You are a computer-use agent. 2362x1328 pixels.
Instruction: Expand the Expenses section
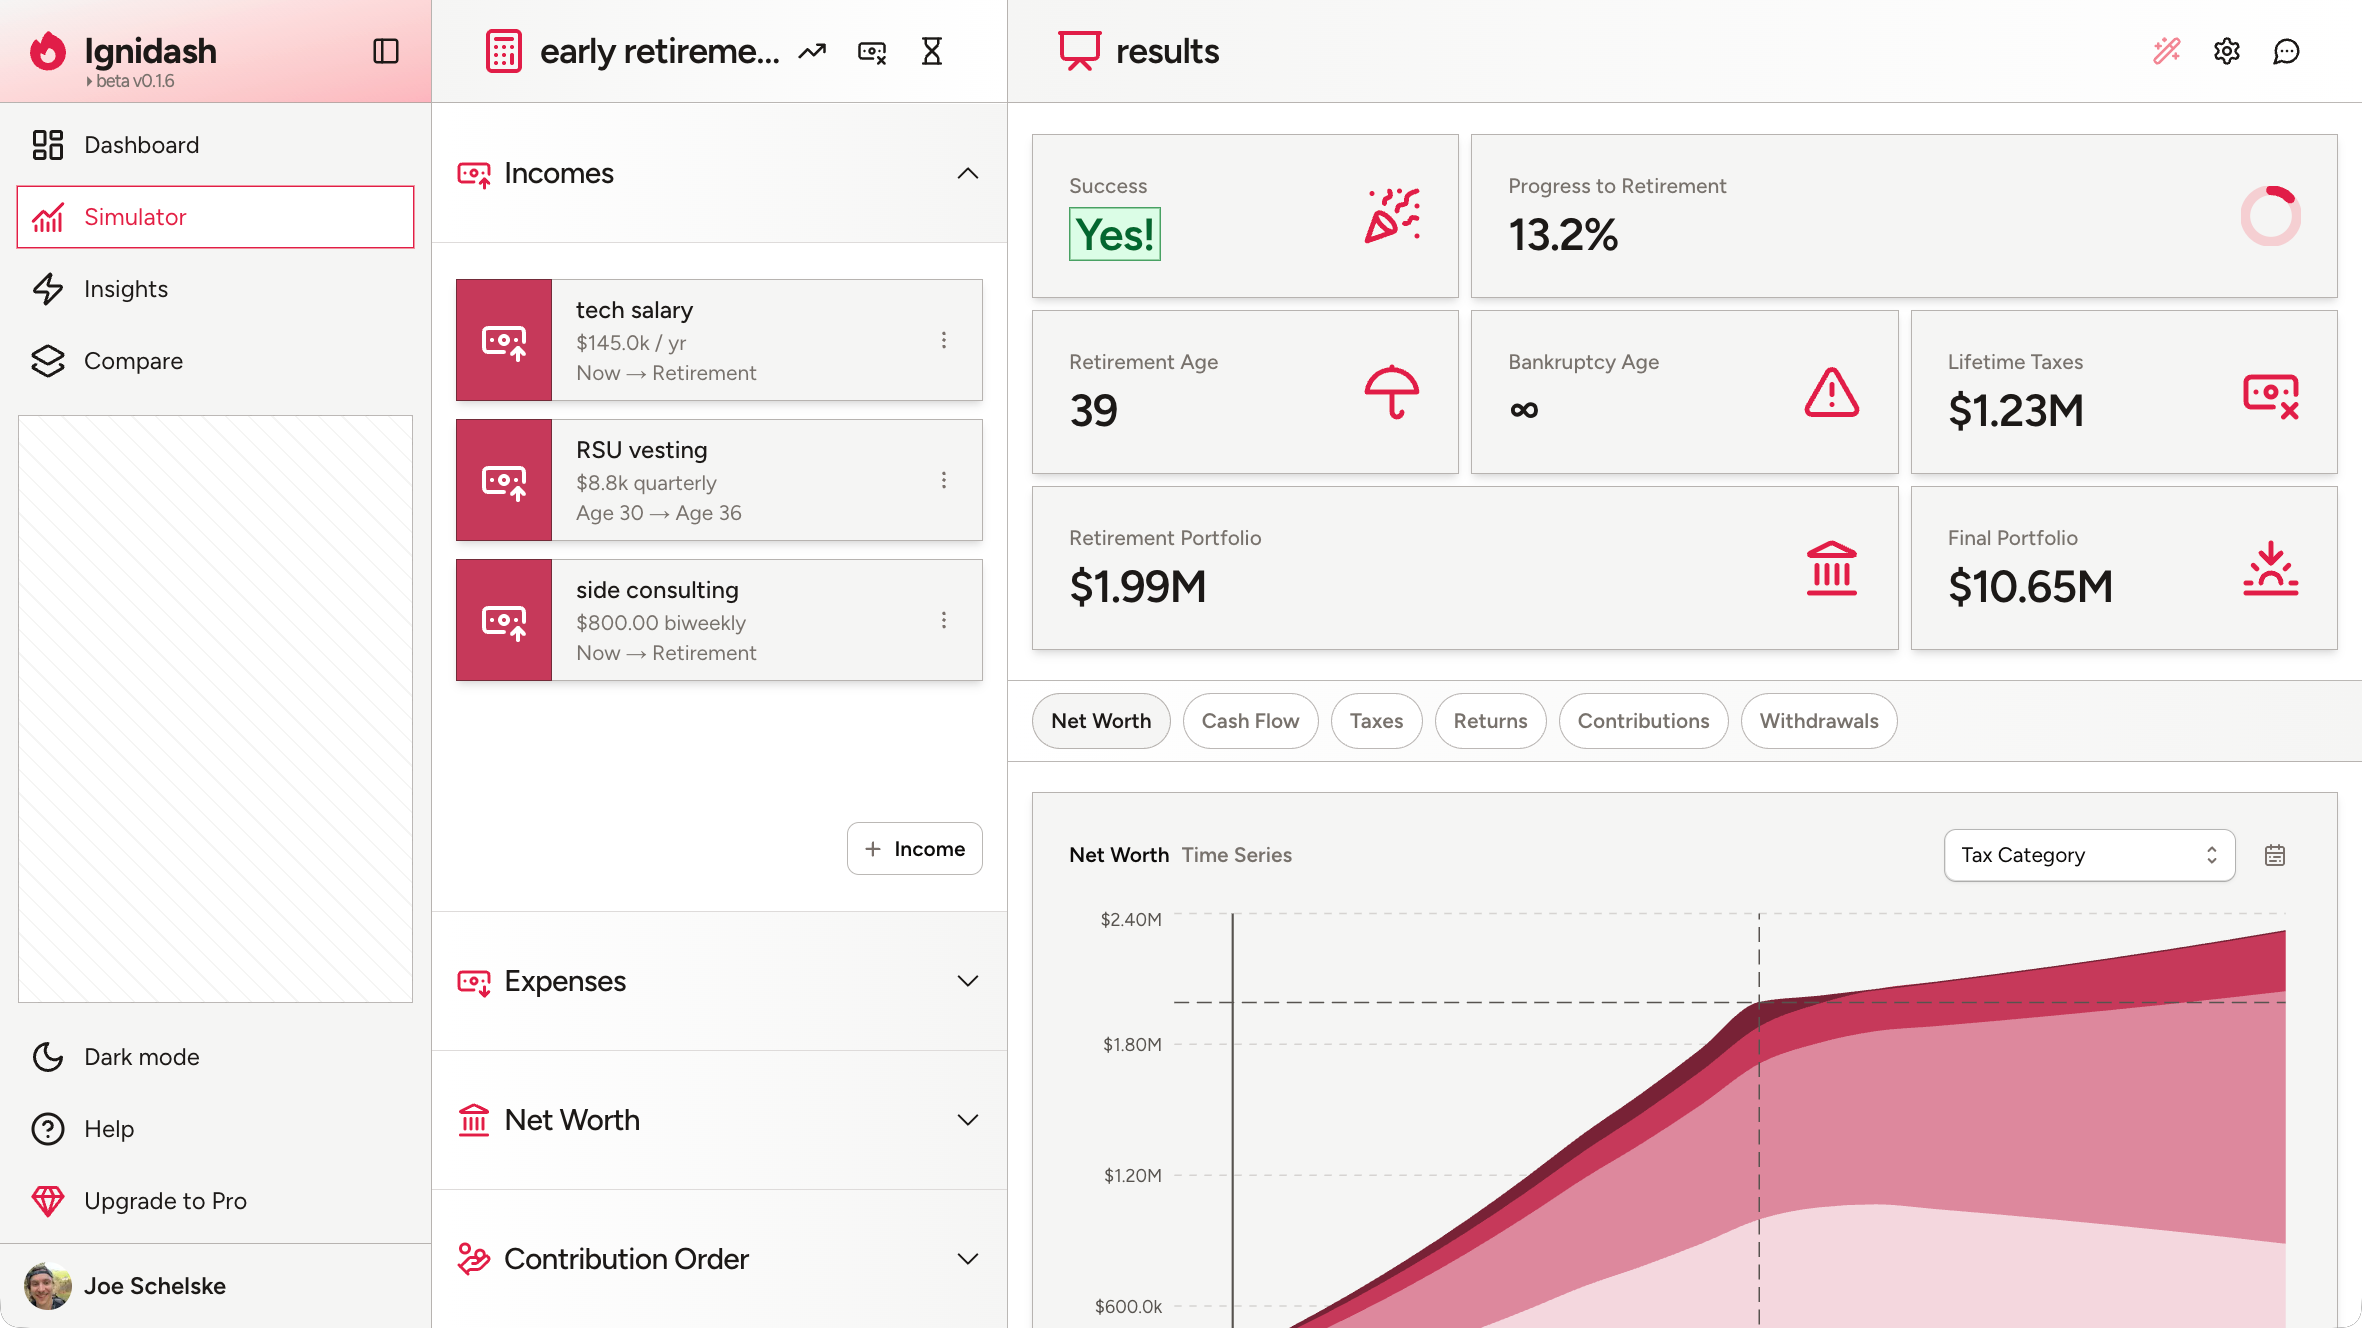[x=967, y=981]
